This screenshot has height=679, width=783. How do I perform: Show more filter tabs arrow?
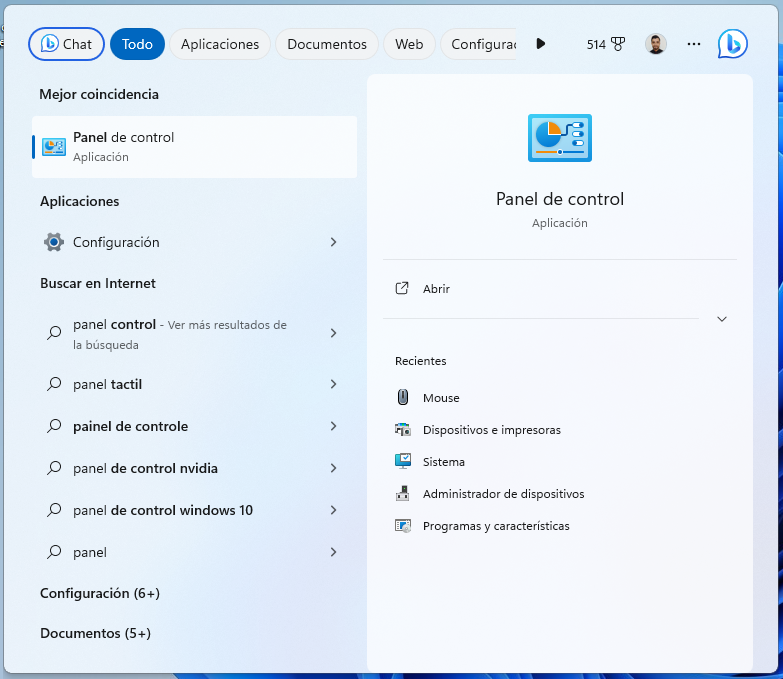(x=540, y=44)
